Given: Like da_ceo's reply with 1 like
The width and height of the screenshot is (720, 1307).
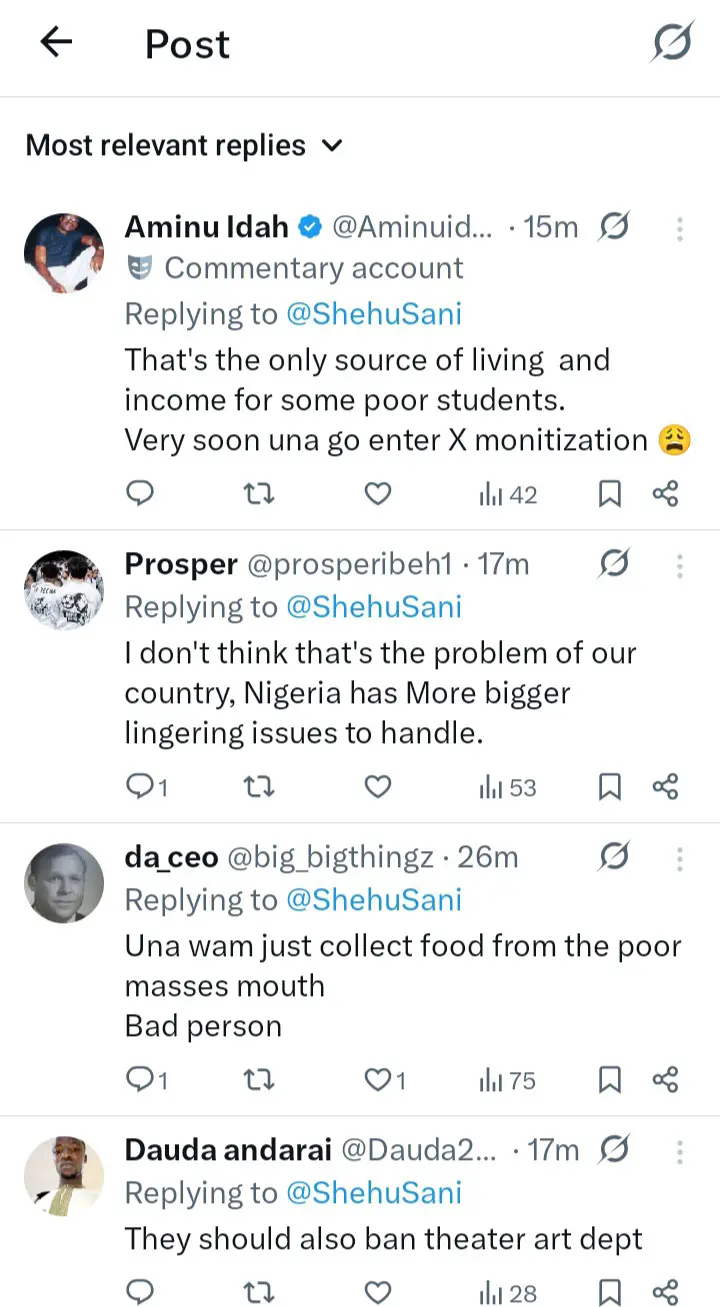Looking at the screenshot, I should point(384,1081).
